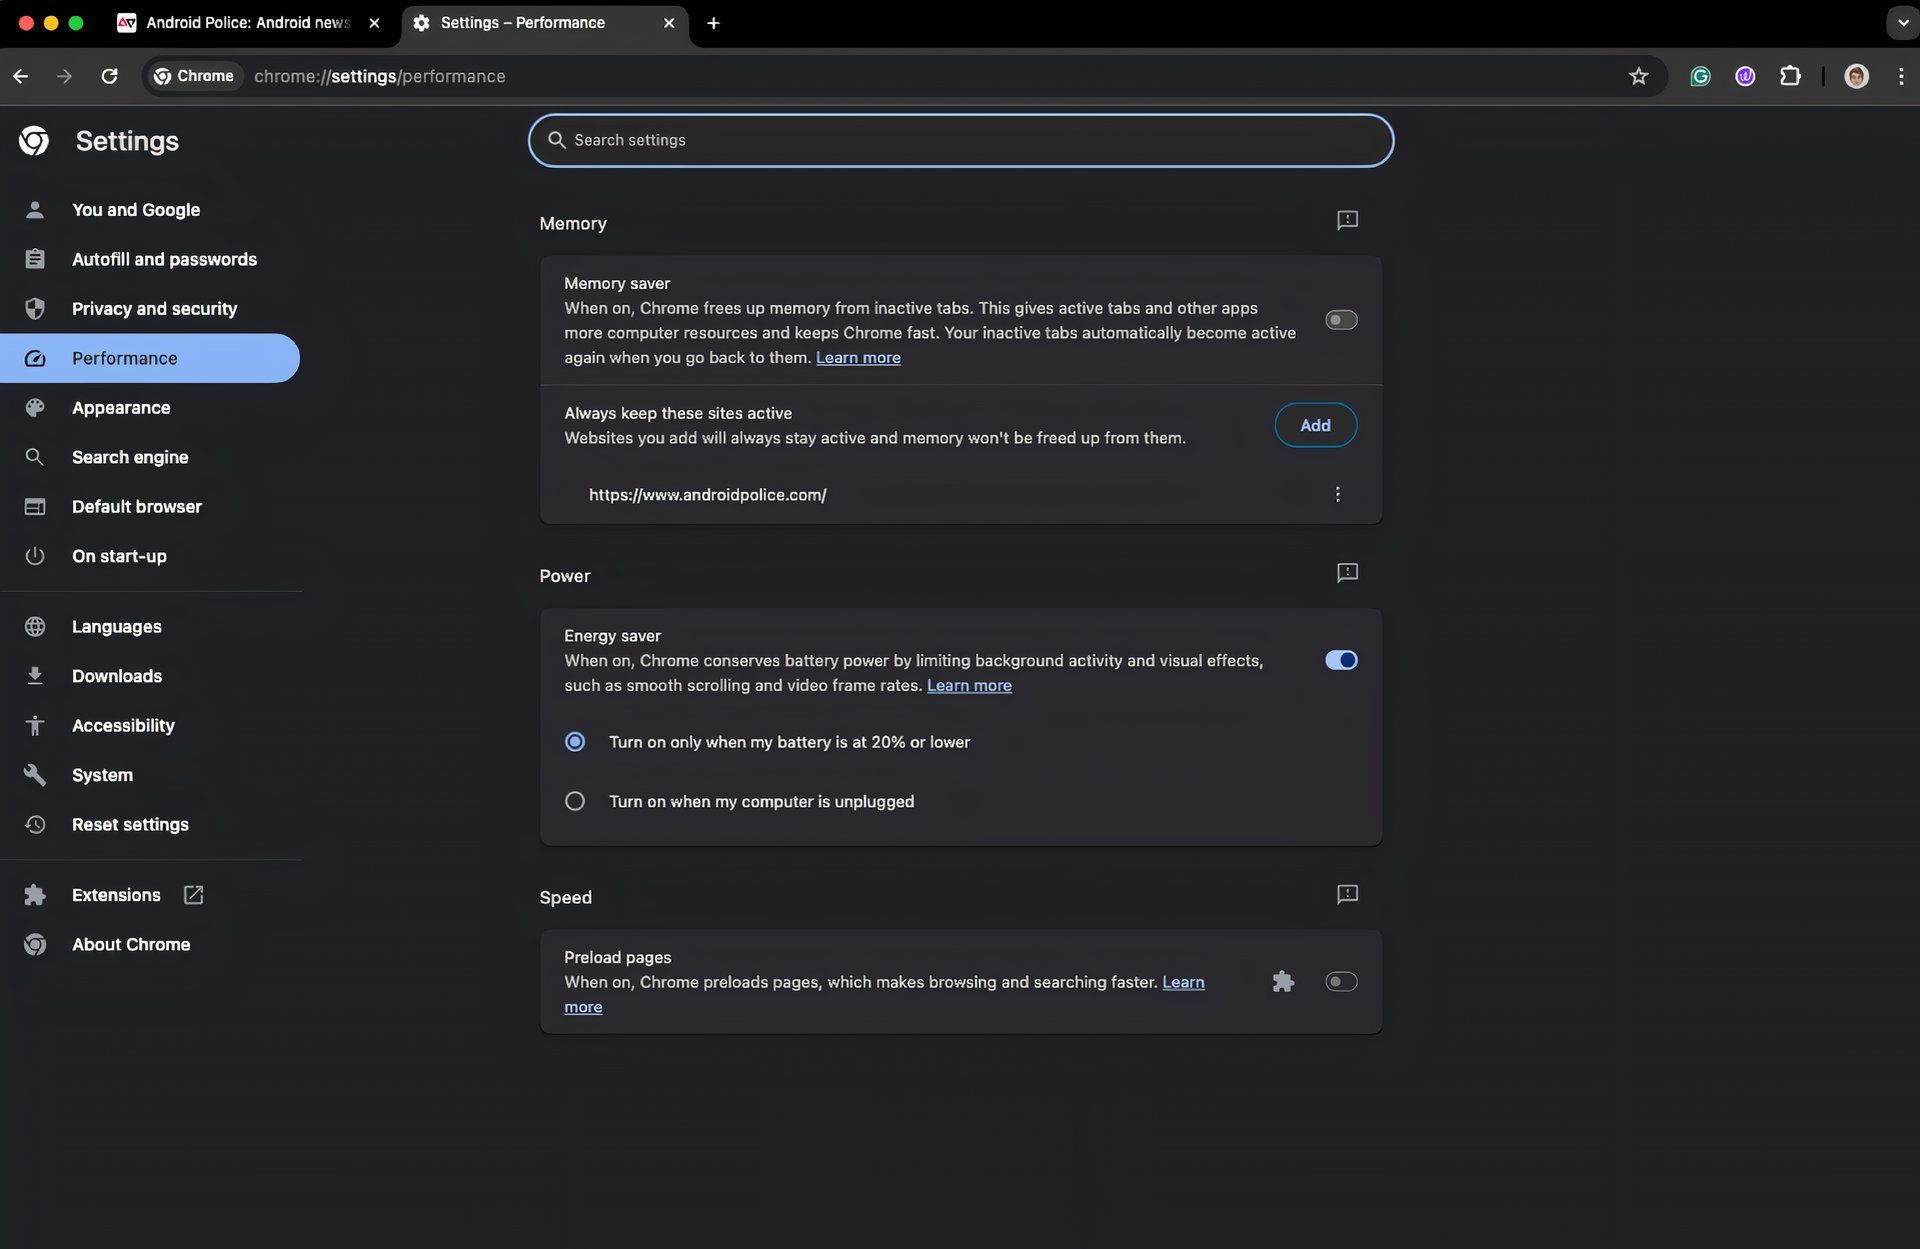Click the Add button for active sites
1920x1249 pixels.
(x=1314, y=425)
